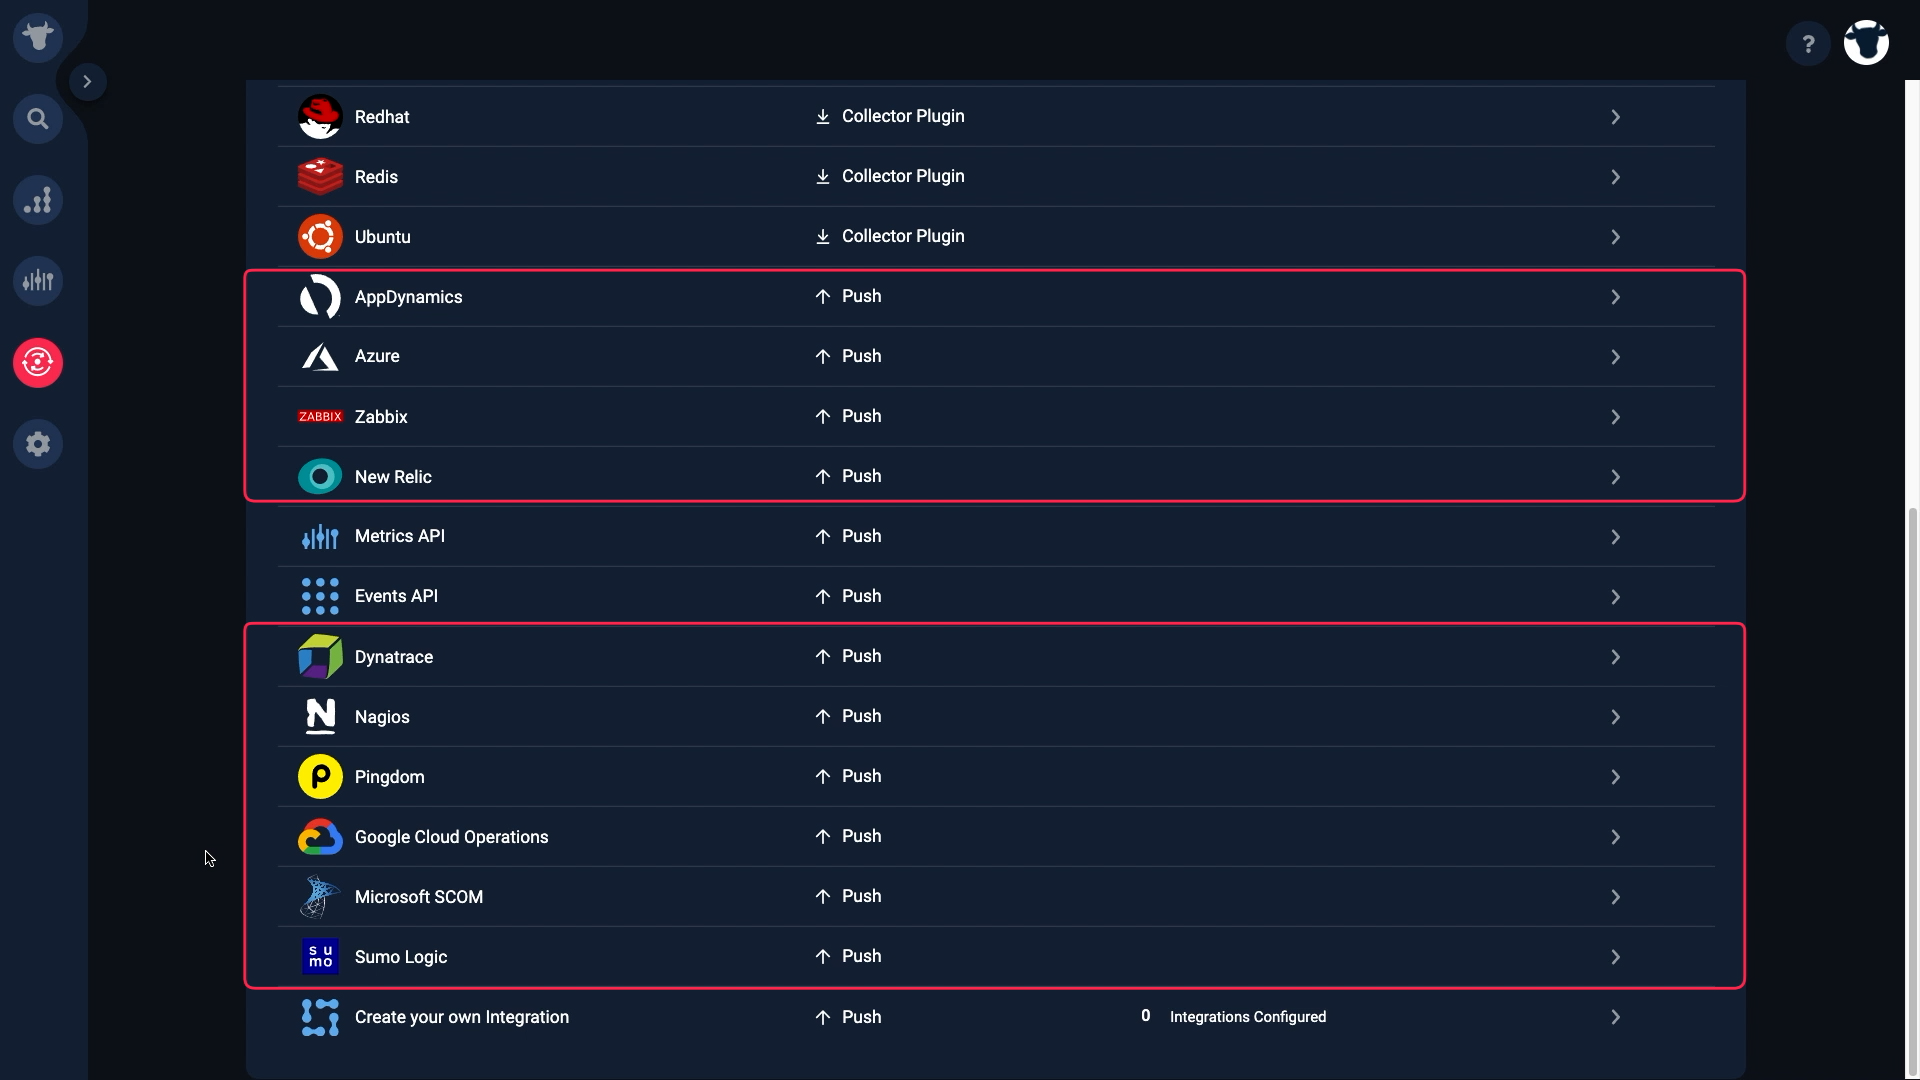Click Collector Plugin label in Redis row

(x=903, y=176)
